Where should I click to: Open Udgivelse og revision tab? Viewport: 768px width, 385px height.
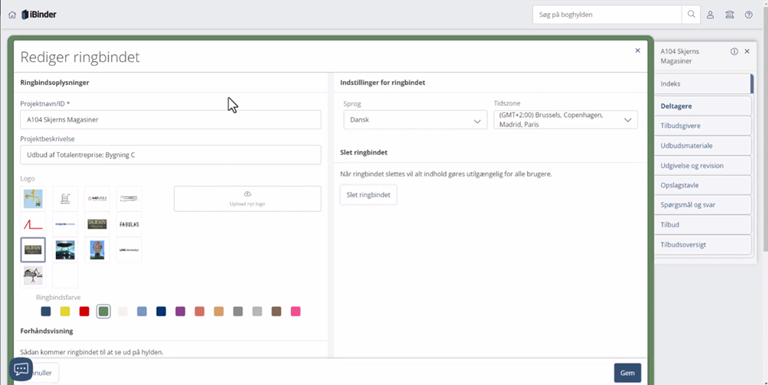point(703,166)
